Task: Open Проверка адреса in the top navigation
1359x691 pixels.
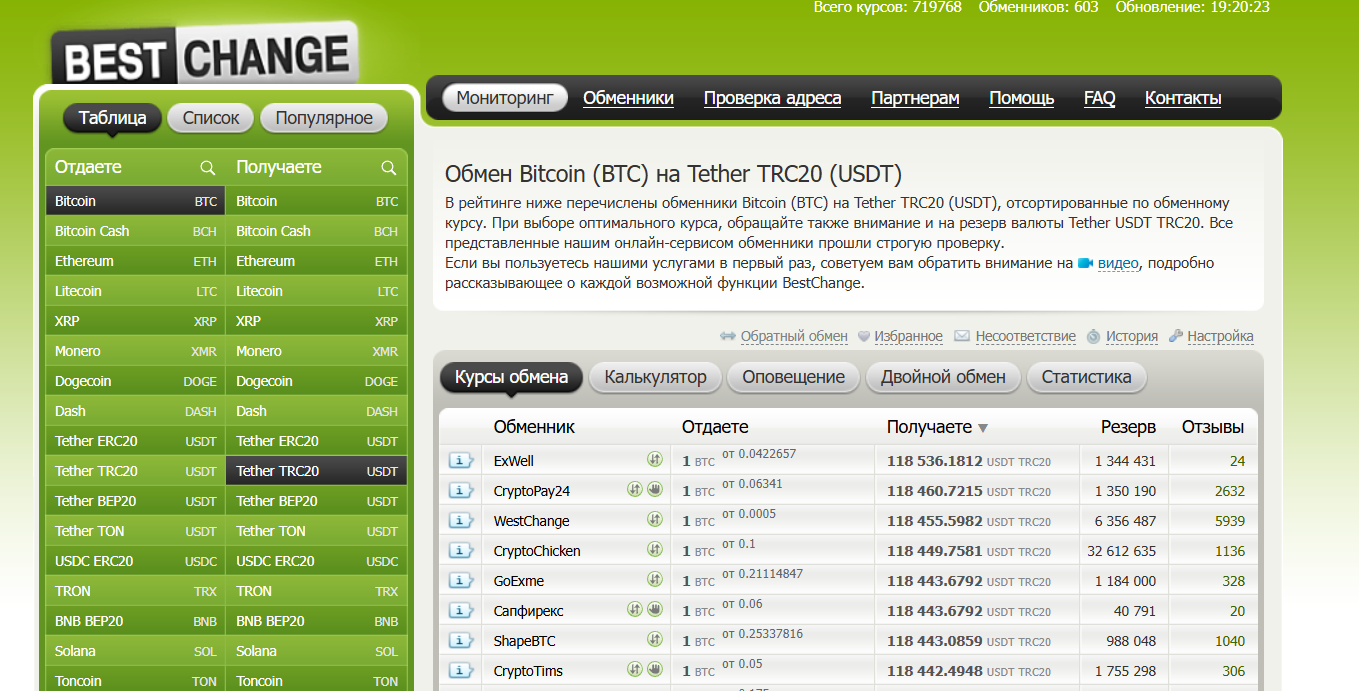Action: (772, 98)
